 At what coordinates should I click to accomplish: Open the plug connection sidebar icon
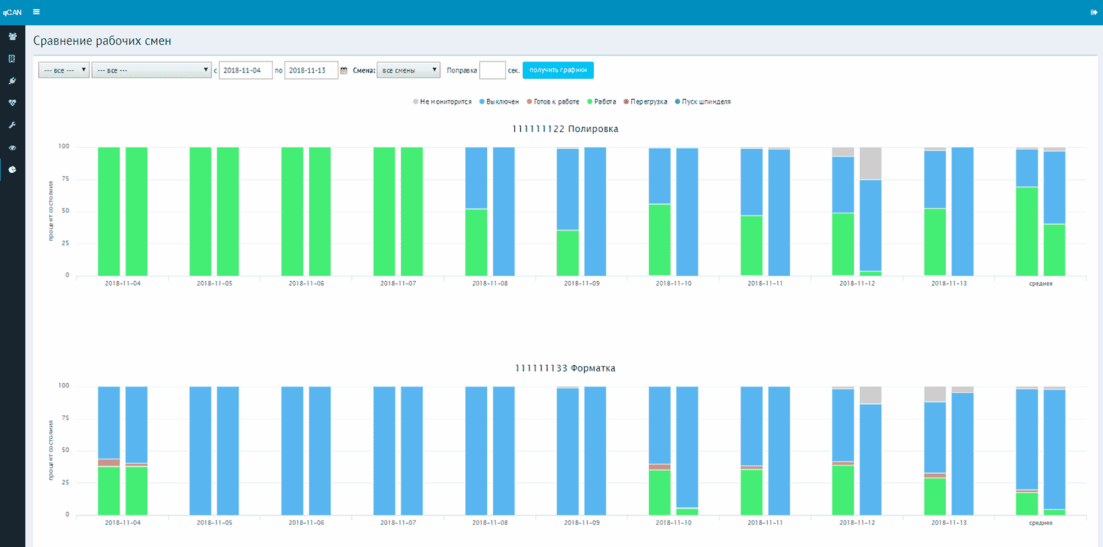[12, 81]
